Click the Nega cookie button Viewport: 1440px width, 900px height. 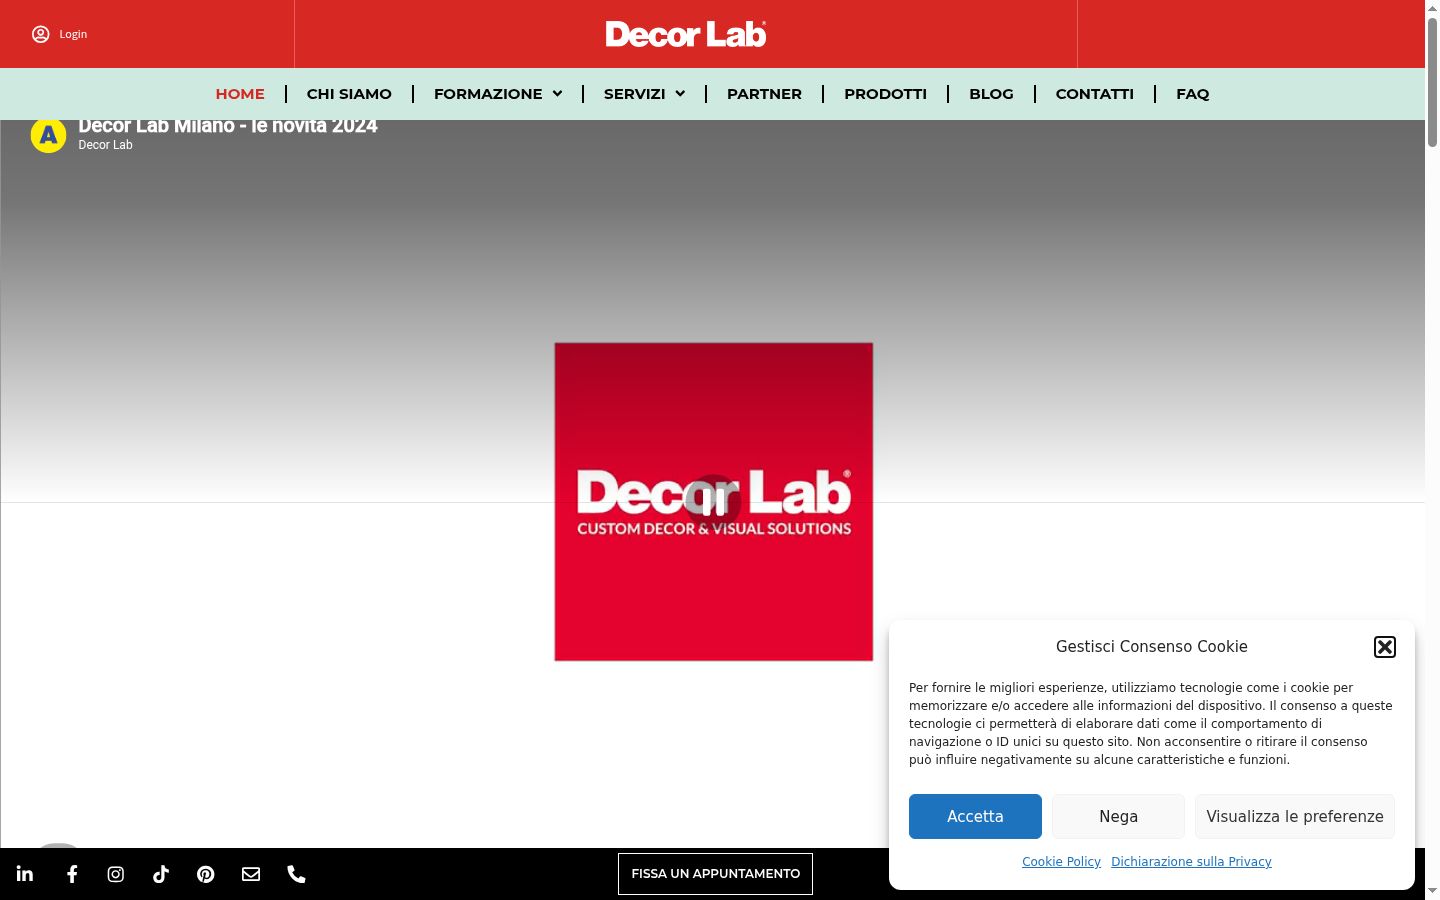pyautogui.click(x=1118, y=816)
